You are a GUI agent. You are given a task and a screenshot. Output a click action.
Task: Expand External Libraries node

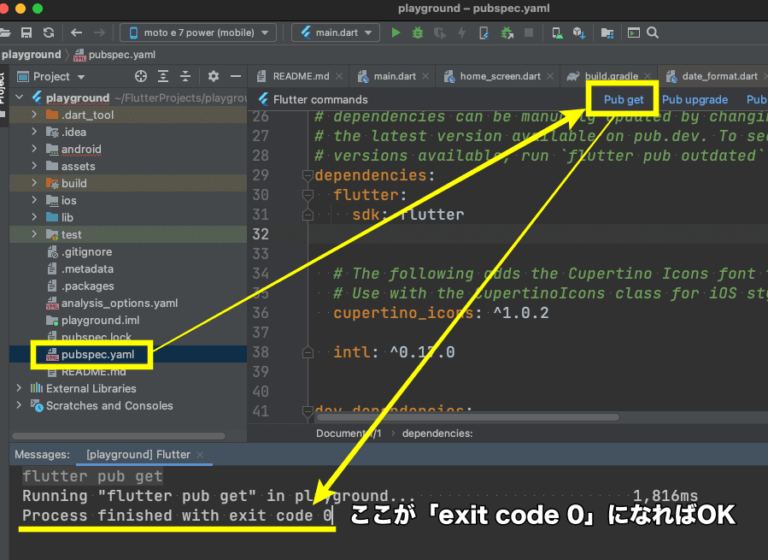(x=19, y=388)
